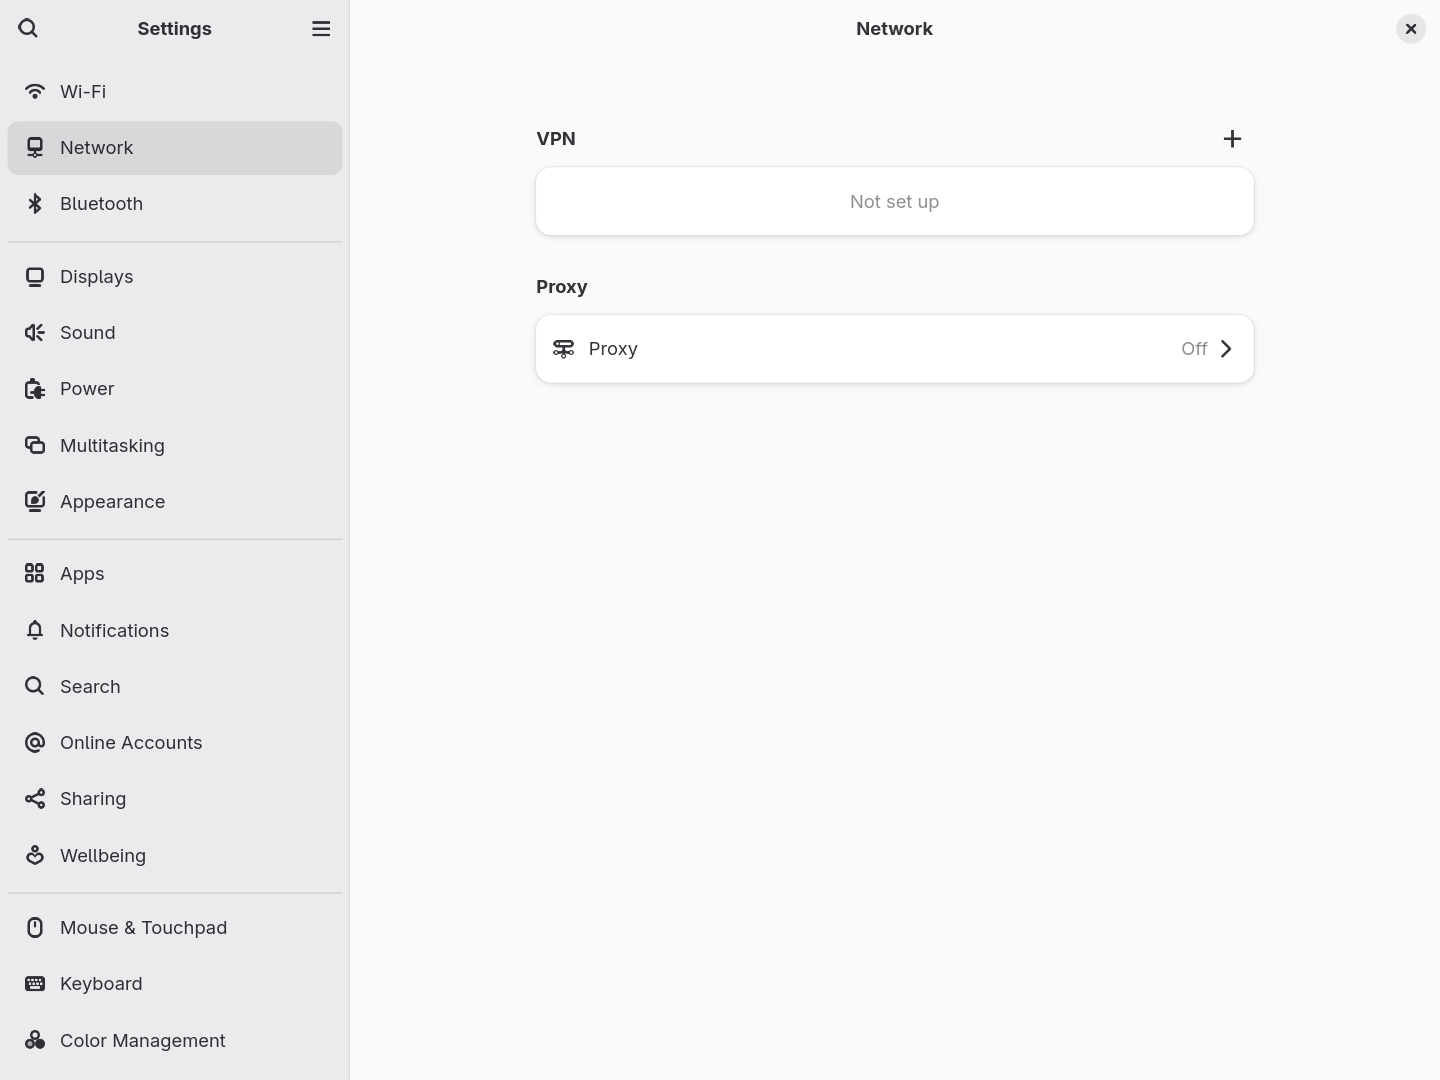Click the Not set up VPN placeholder
The height and width of the screenshot is (1080, 1440).
point(894,201)
